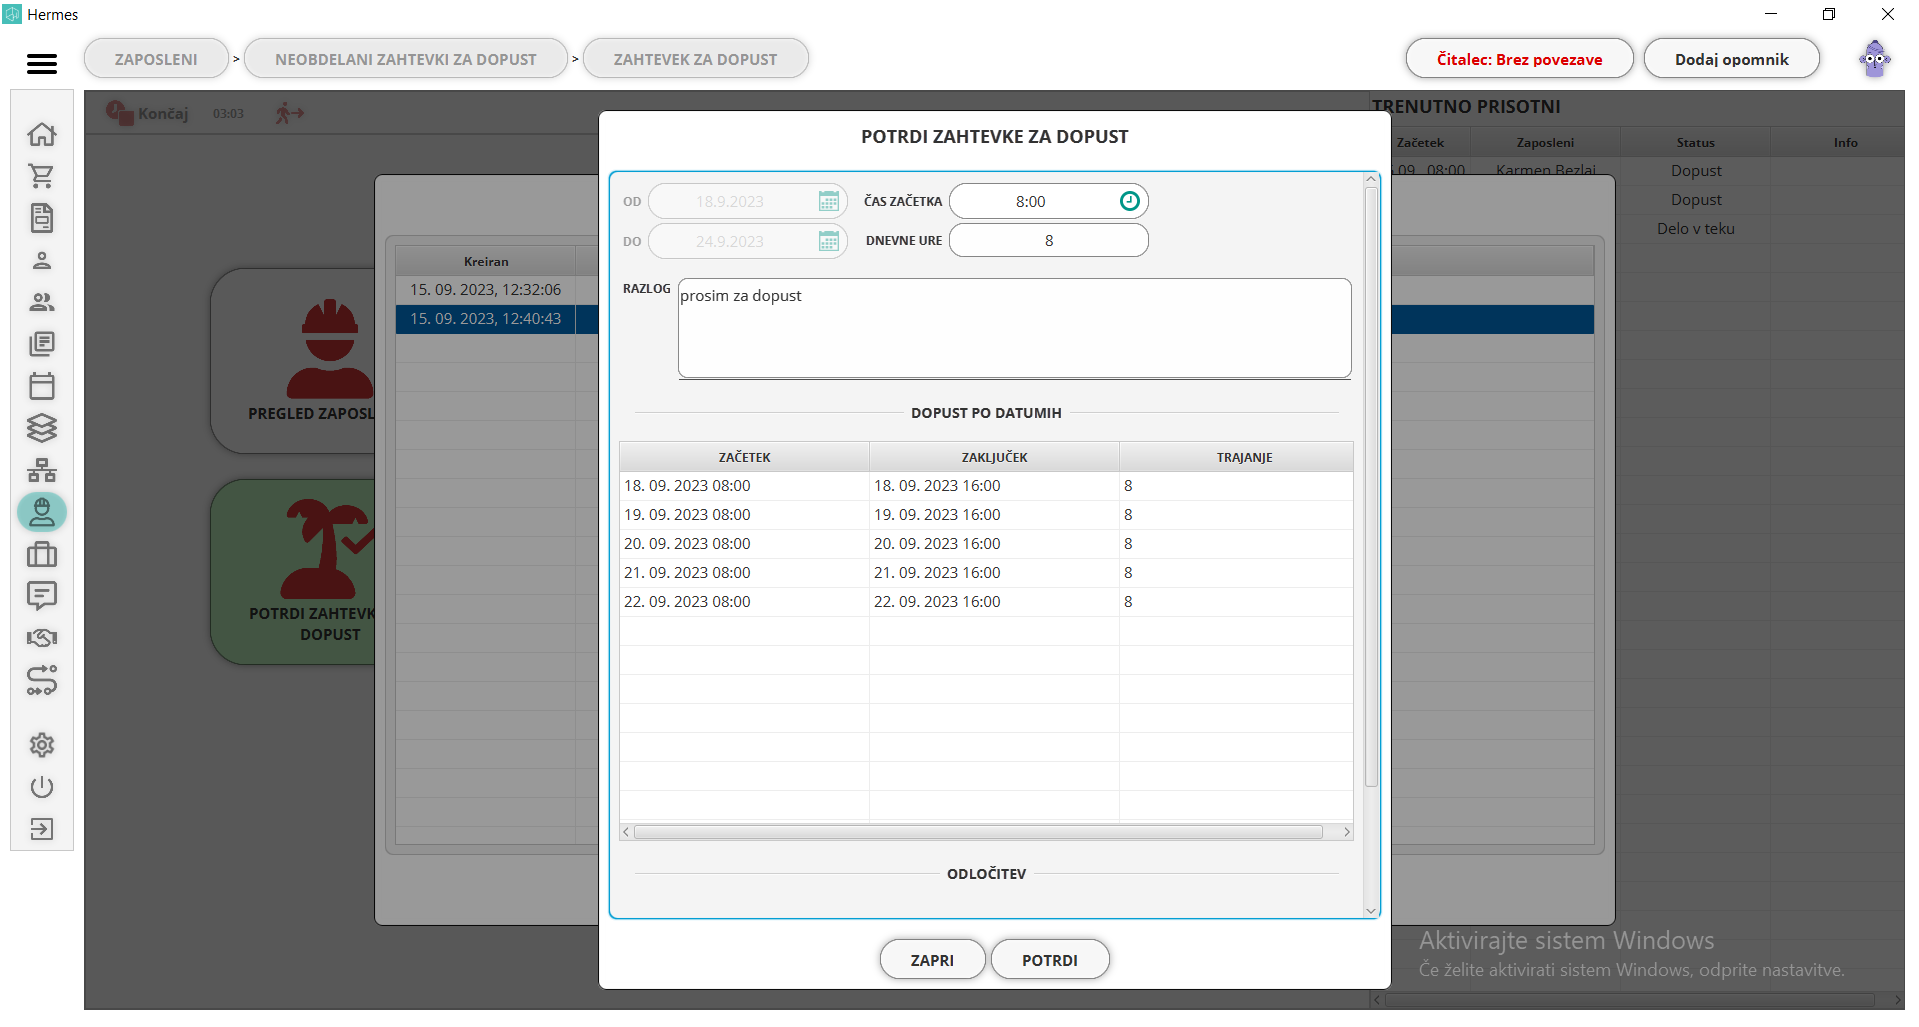The image size is (1919, 1027).
Task: Select row 19. 09. 2023 08:00
Action: (x=986, y=515)
